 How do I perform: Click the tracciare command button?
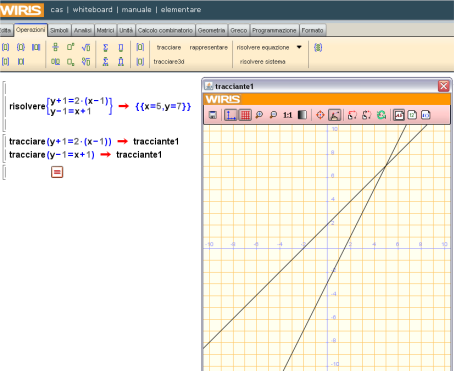coord(169,47)
